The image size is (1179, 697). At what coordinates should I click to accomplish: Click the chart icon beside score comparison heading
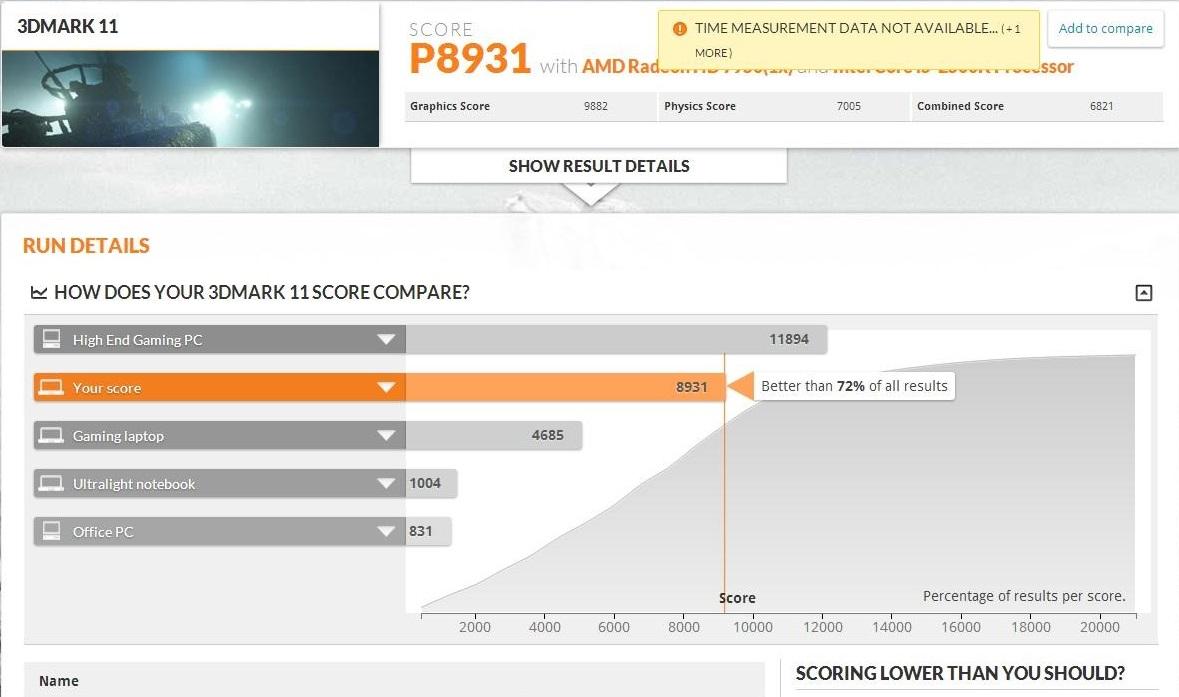click(x=38, y=292)
